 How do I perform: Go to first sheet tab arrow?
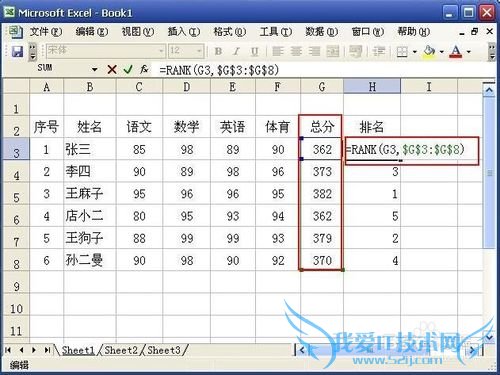(8, 350)
